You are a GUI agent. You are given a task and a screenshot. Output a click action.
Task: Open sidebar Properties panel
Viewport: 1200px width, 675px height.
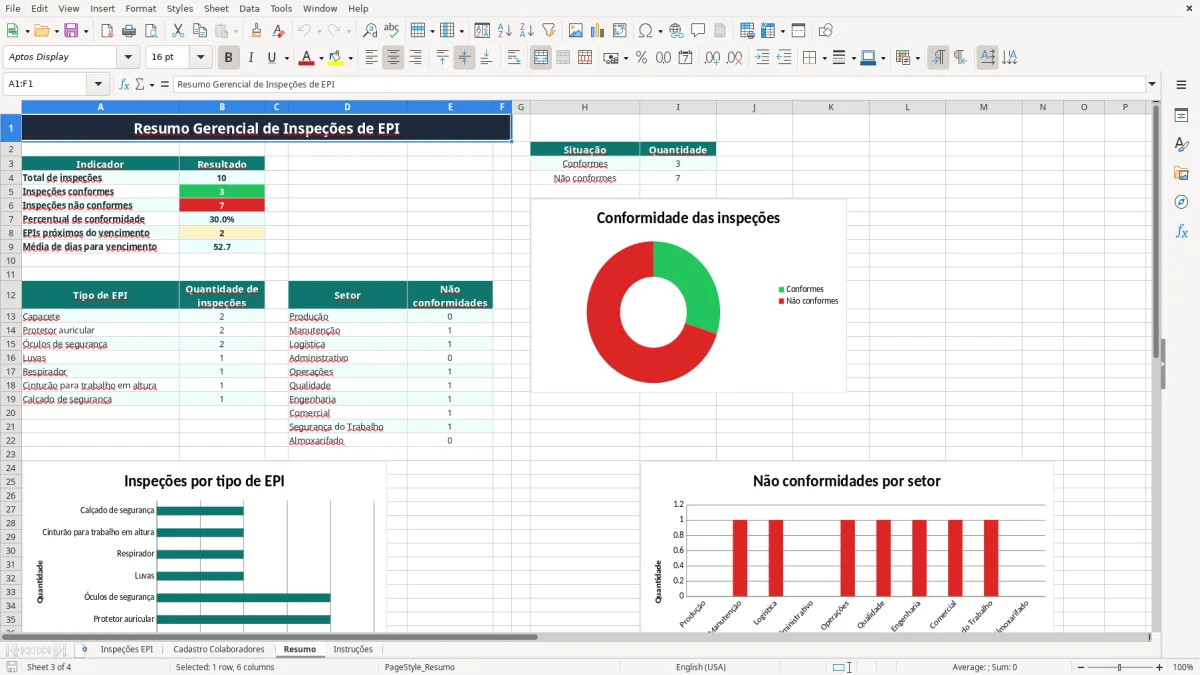(x=1181, y=115)
